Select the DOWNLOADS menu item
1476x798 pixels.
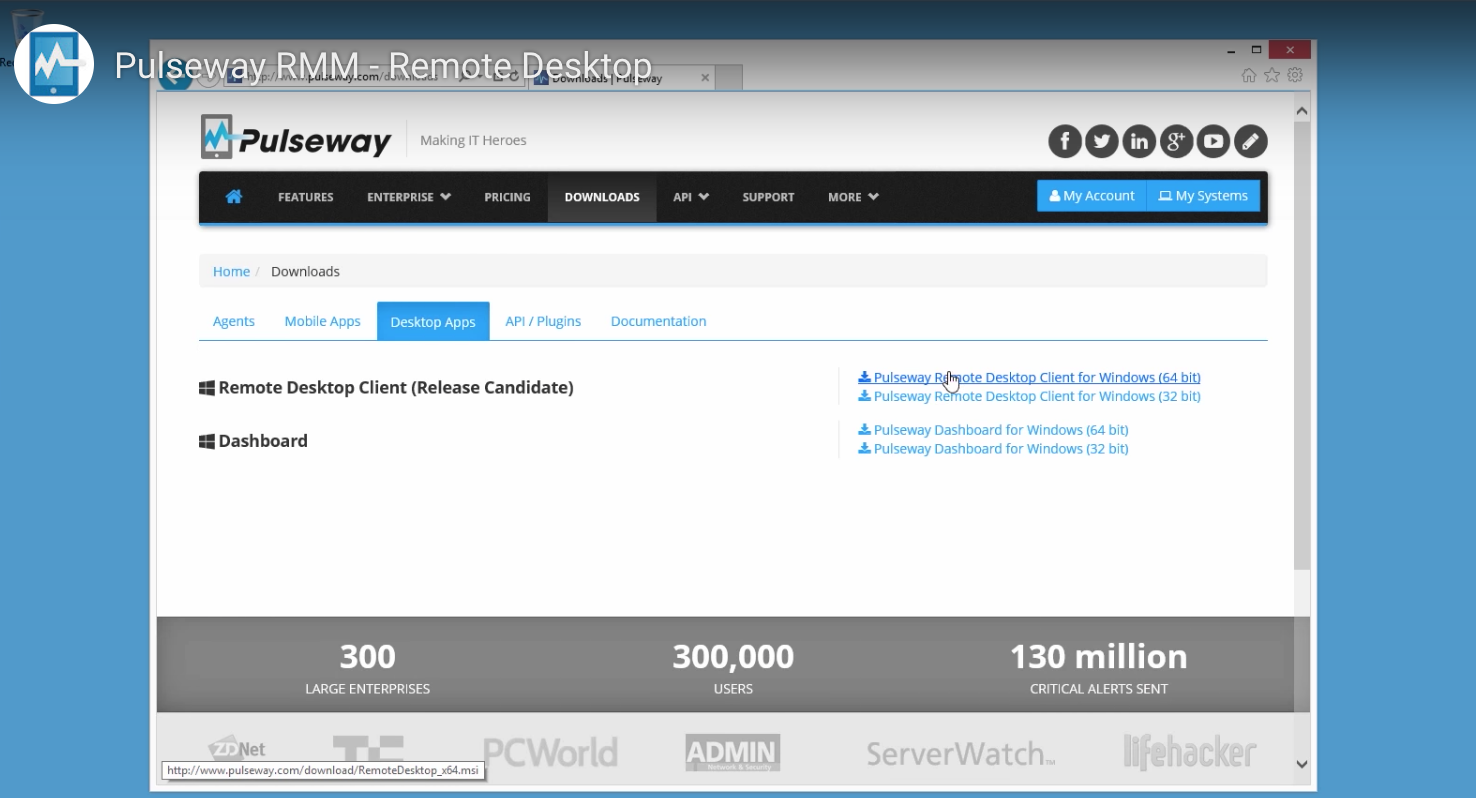(x=602, y=197)
